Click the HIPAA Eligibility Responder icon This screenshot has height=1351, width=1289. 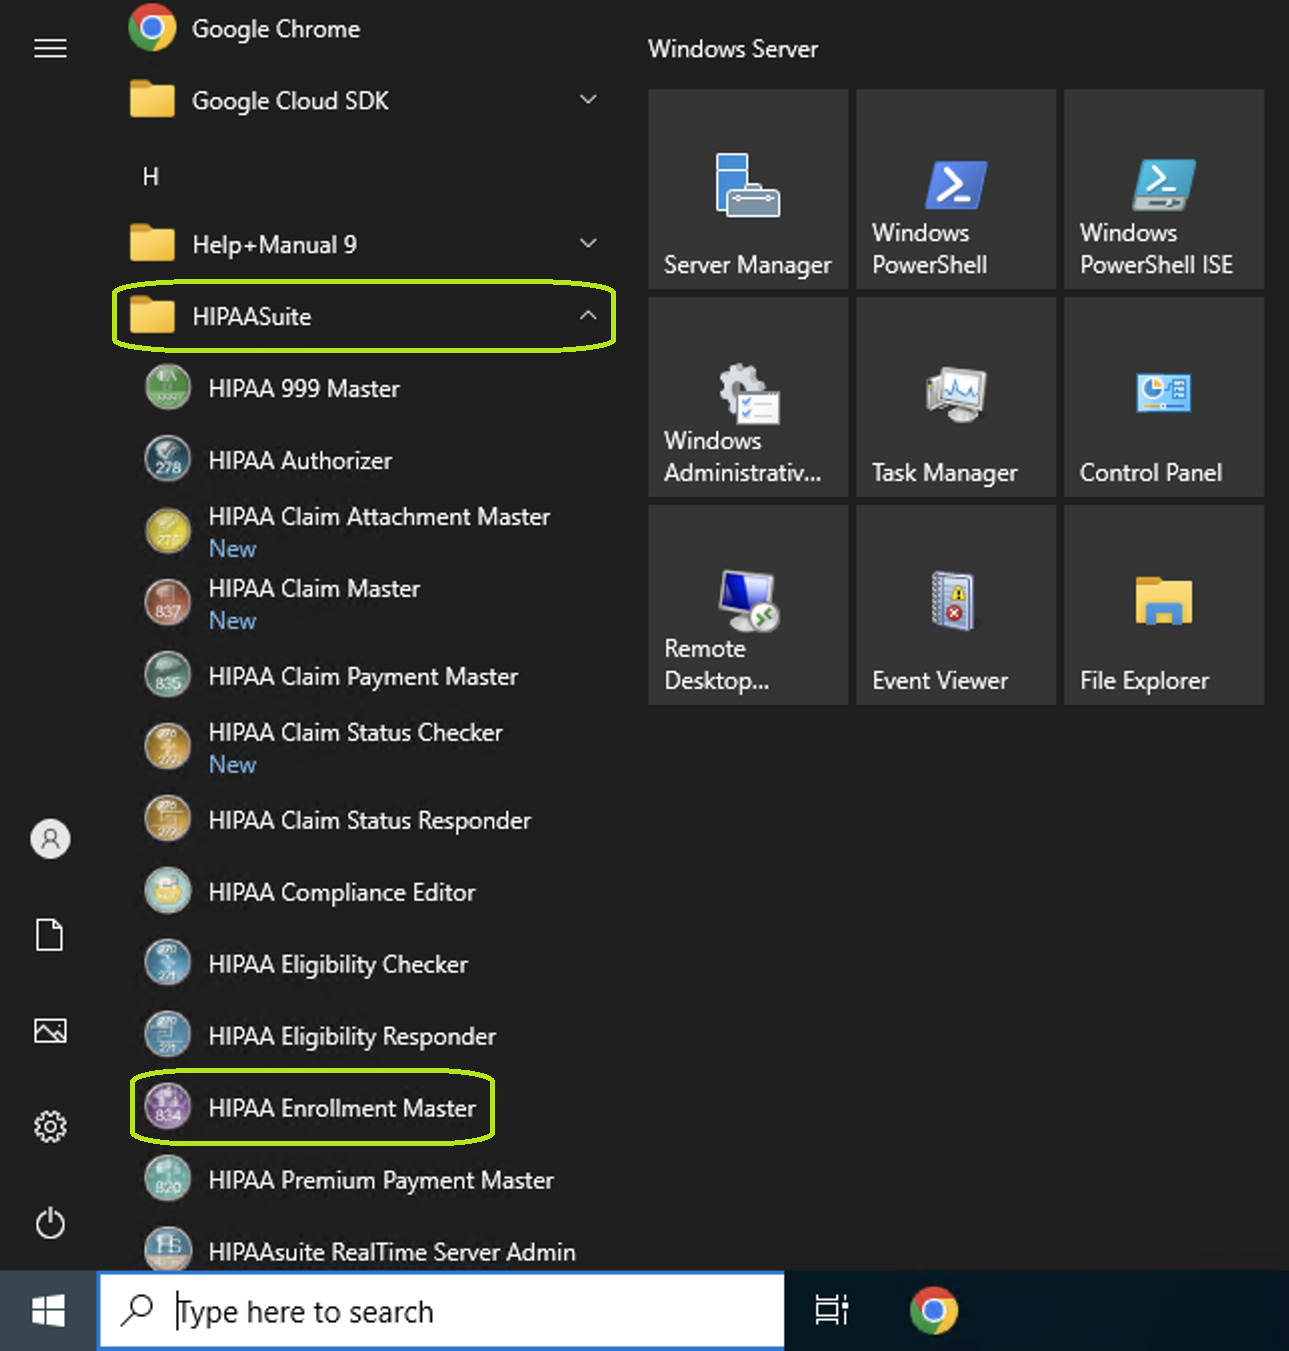click(x=168, y=1036)
